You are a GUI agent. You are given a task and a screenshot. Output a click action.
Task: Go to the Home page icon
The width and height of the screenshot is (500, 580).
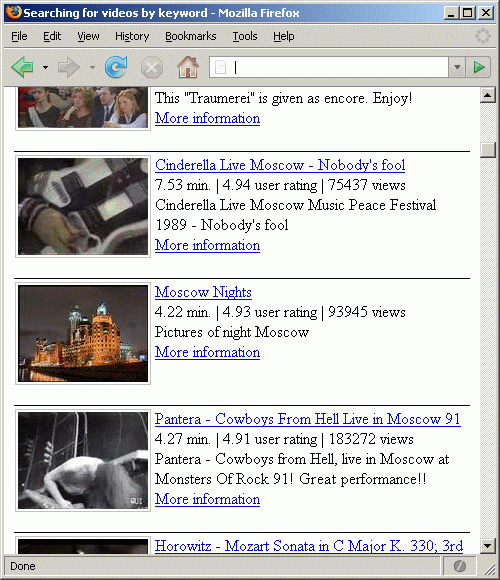pyautogui.click(x=188, y=67)
